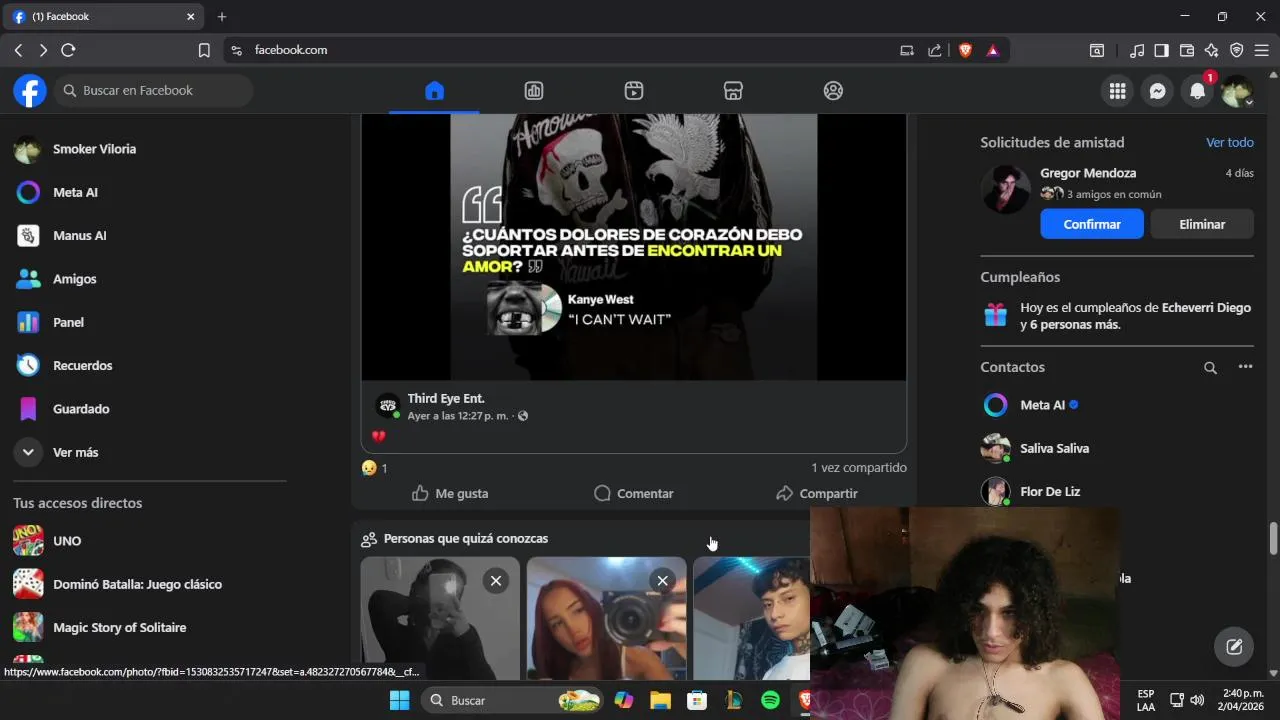1280x720 pixels.
Task: Open the browser hamburger menu
Action: click(x=1262, y=50)
